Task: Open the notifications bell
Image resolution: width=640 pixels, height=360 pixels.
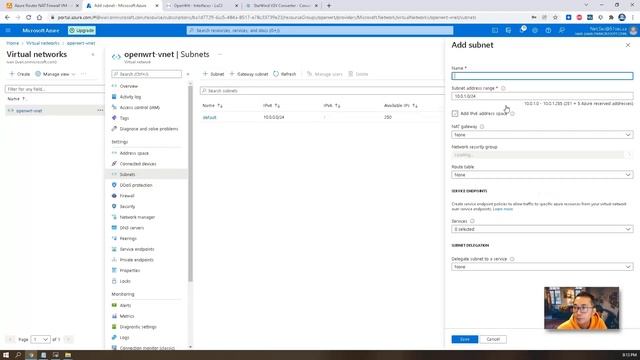Action: tap(522, 30)
